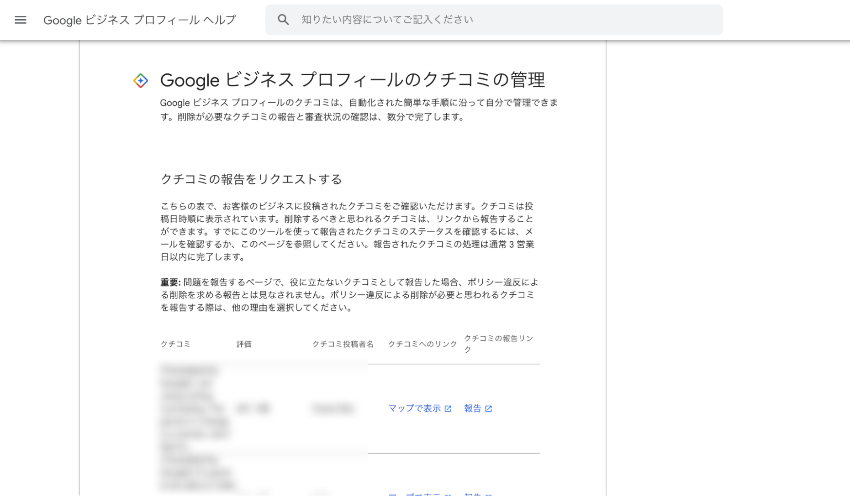Viewport: 850px width, 496px height.
Task: Open the hamburger main menu
Action: 21,20
